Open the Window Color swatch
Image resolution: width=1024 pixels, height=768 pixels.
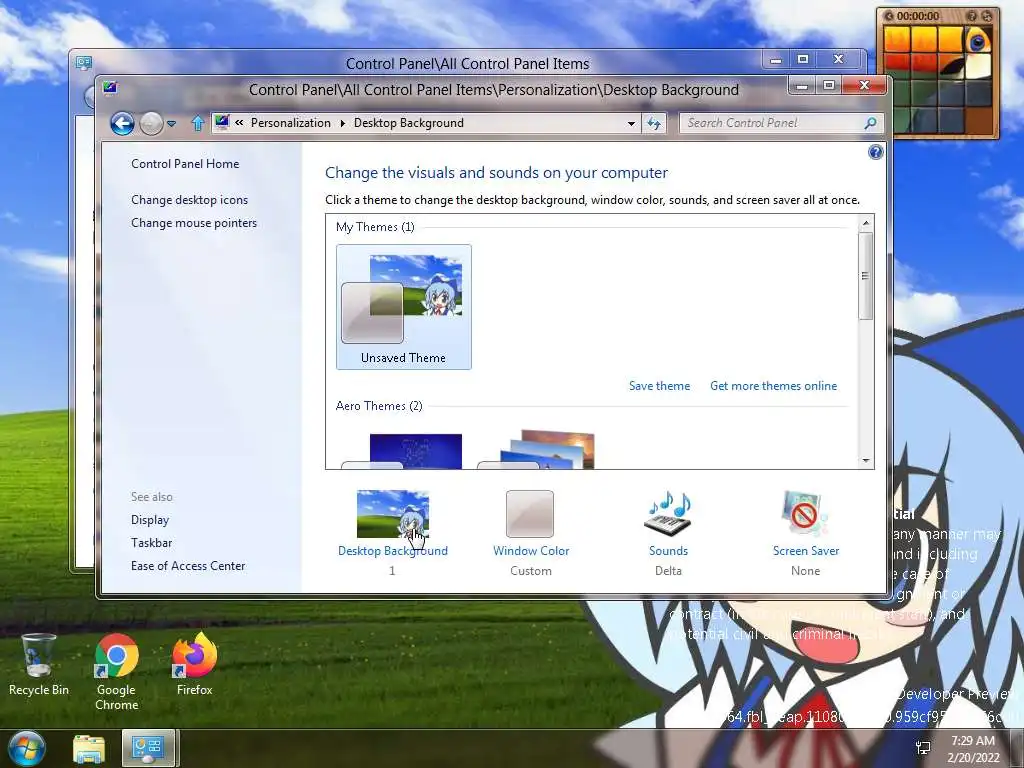(530, 515)
